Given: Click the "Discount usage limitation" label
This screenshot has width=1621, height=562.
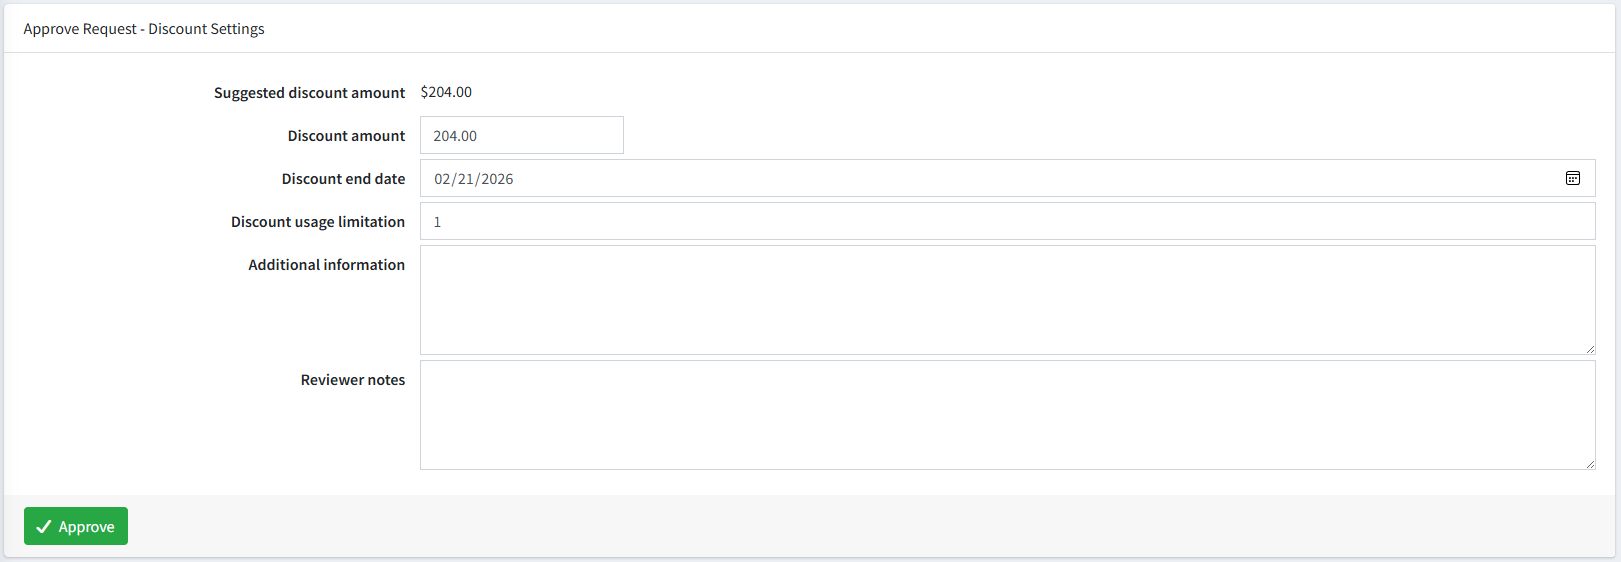Looking at the screenshot, I should pyautogui.click(x=318, y=222).
